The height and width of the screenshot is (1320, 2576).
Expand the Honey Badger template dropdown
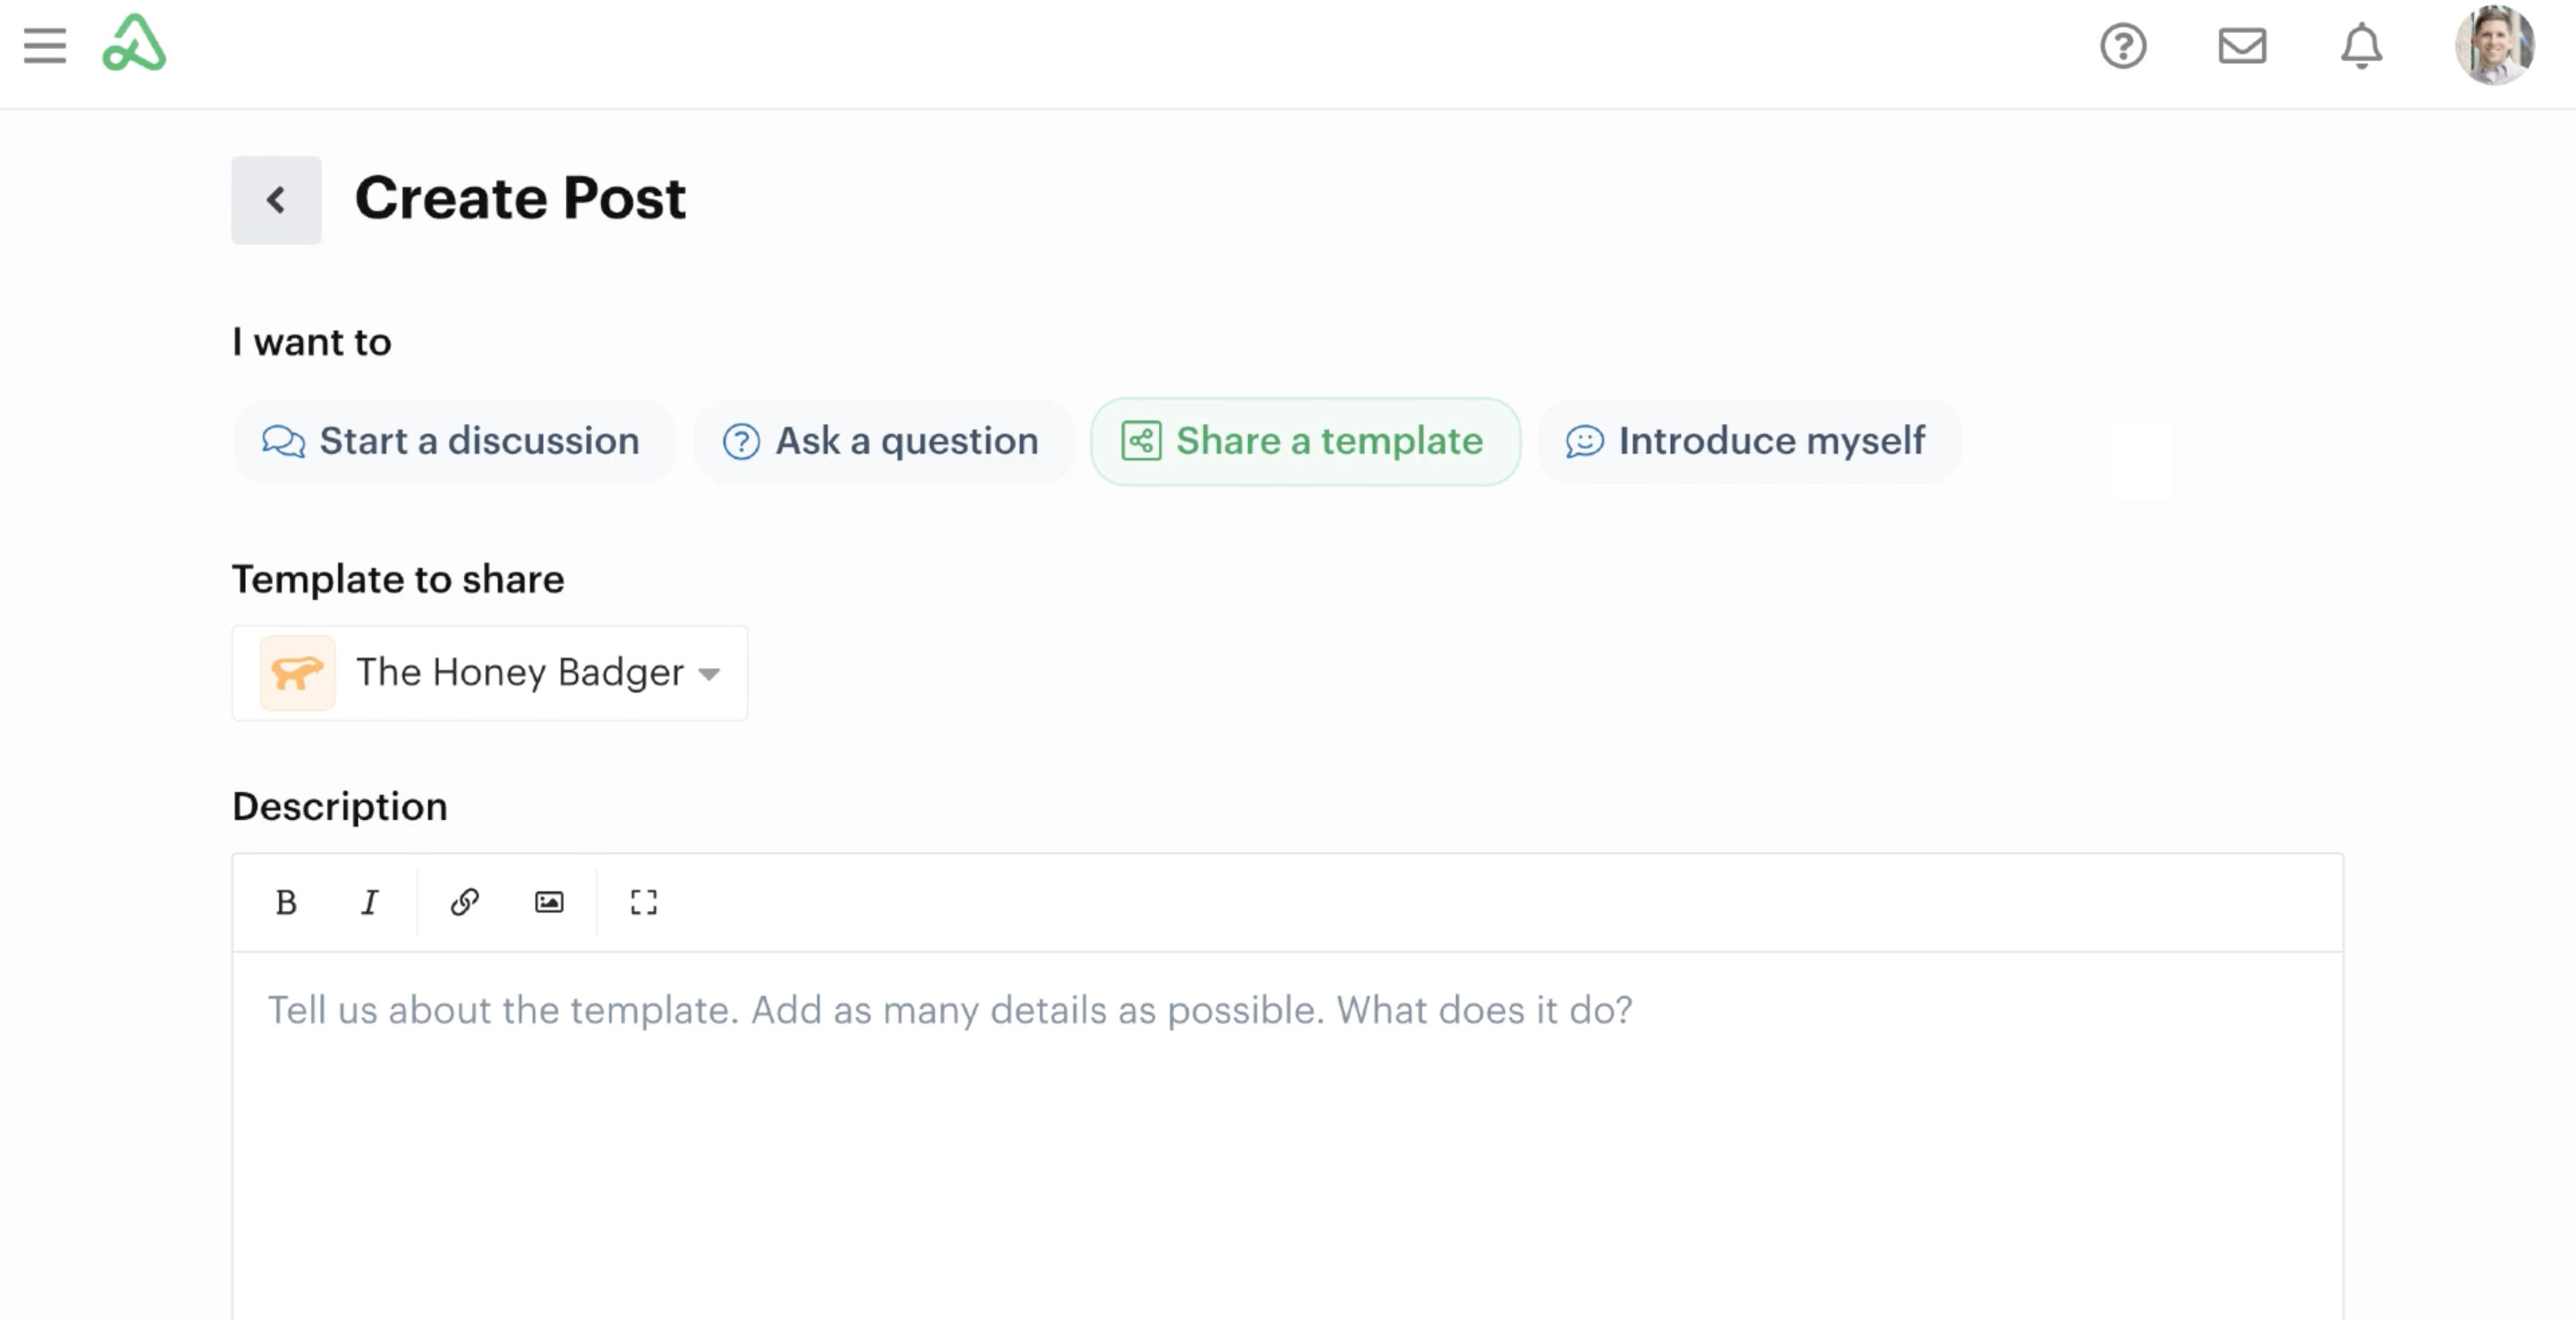click(x=520, y=673)
